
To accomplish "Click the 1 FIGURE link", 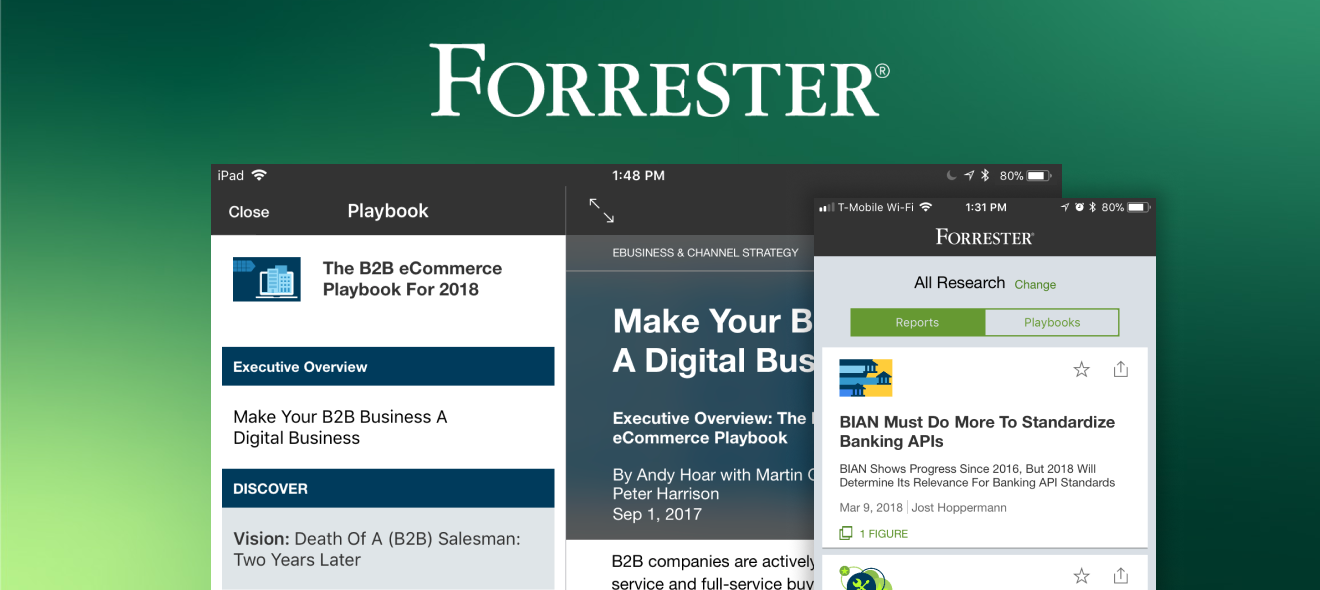I will click(x=884, y=533).
